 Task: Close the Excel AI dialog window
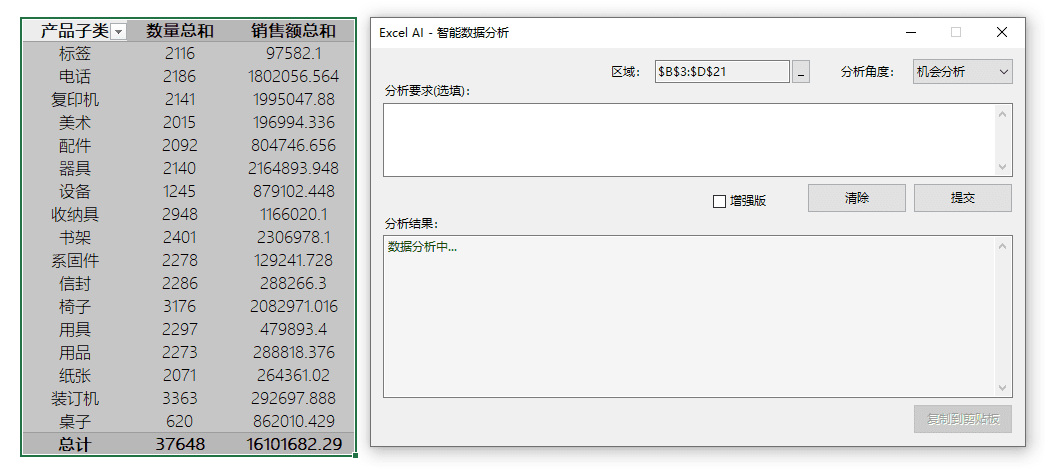[1002, 32]
